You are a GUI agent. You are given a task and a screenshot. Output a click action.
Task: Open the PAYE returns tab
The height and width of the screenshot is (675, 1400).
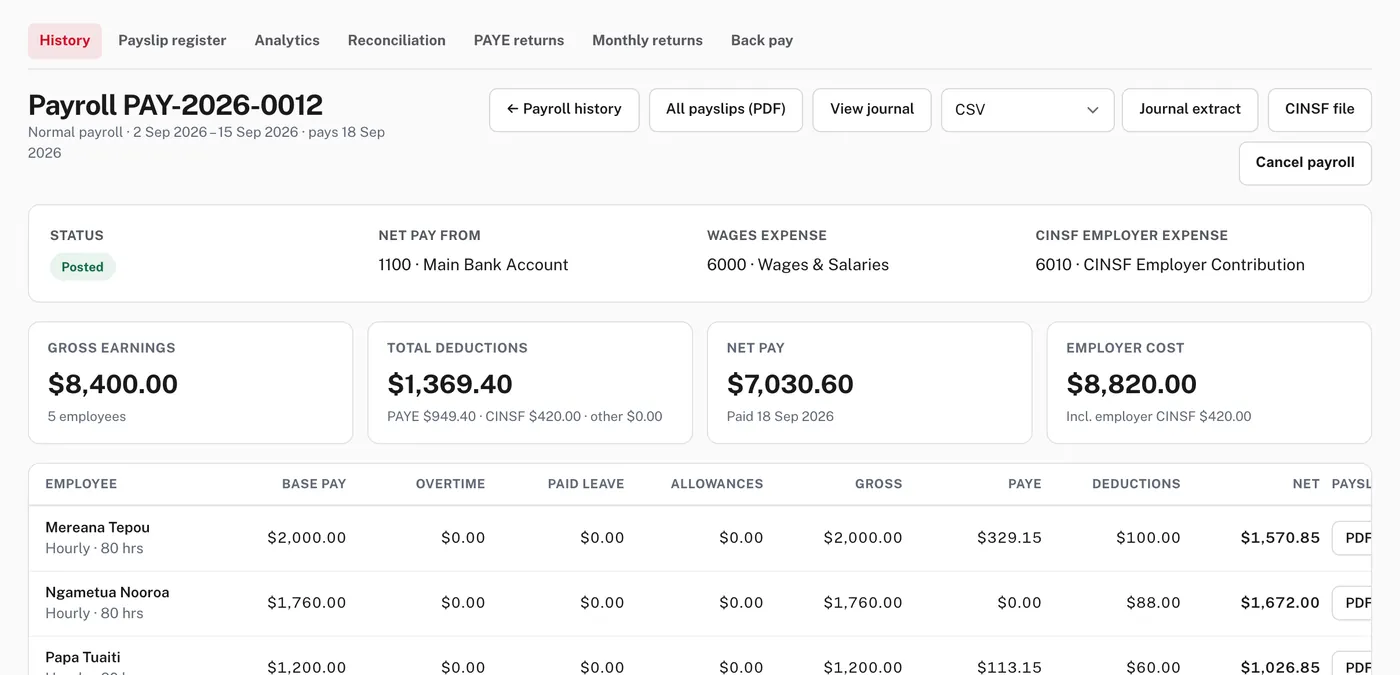coord(519,41)
